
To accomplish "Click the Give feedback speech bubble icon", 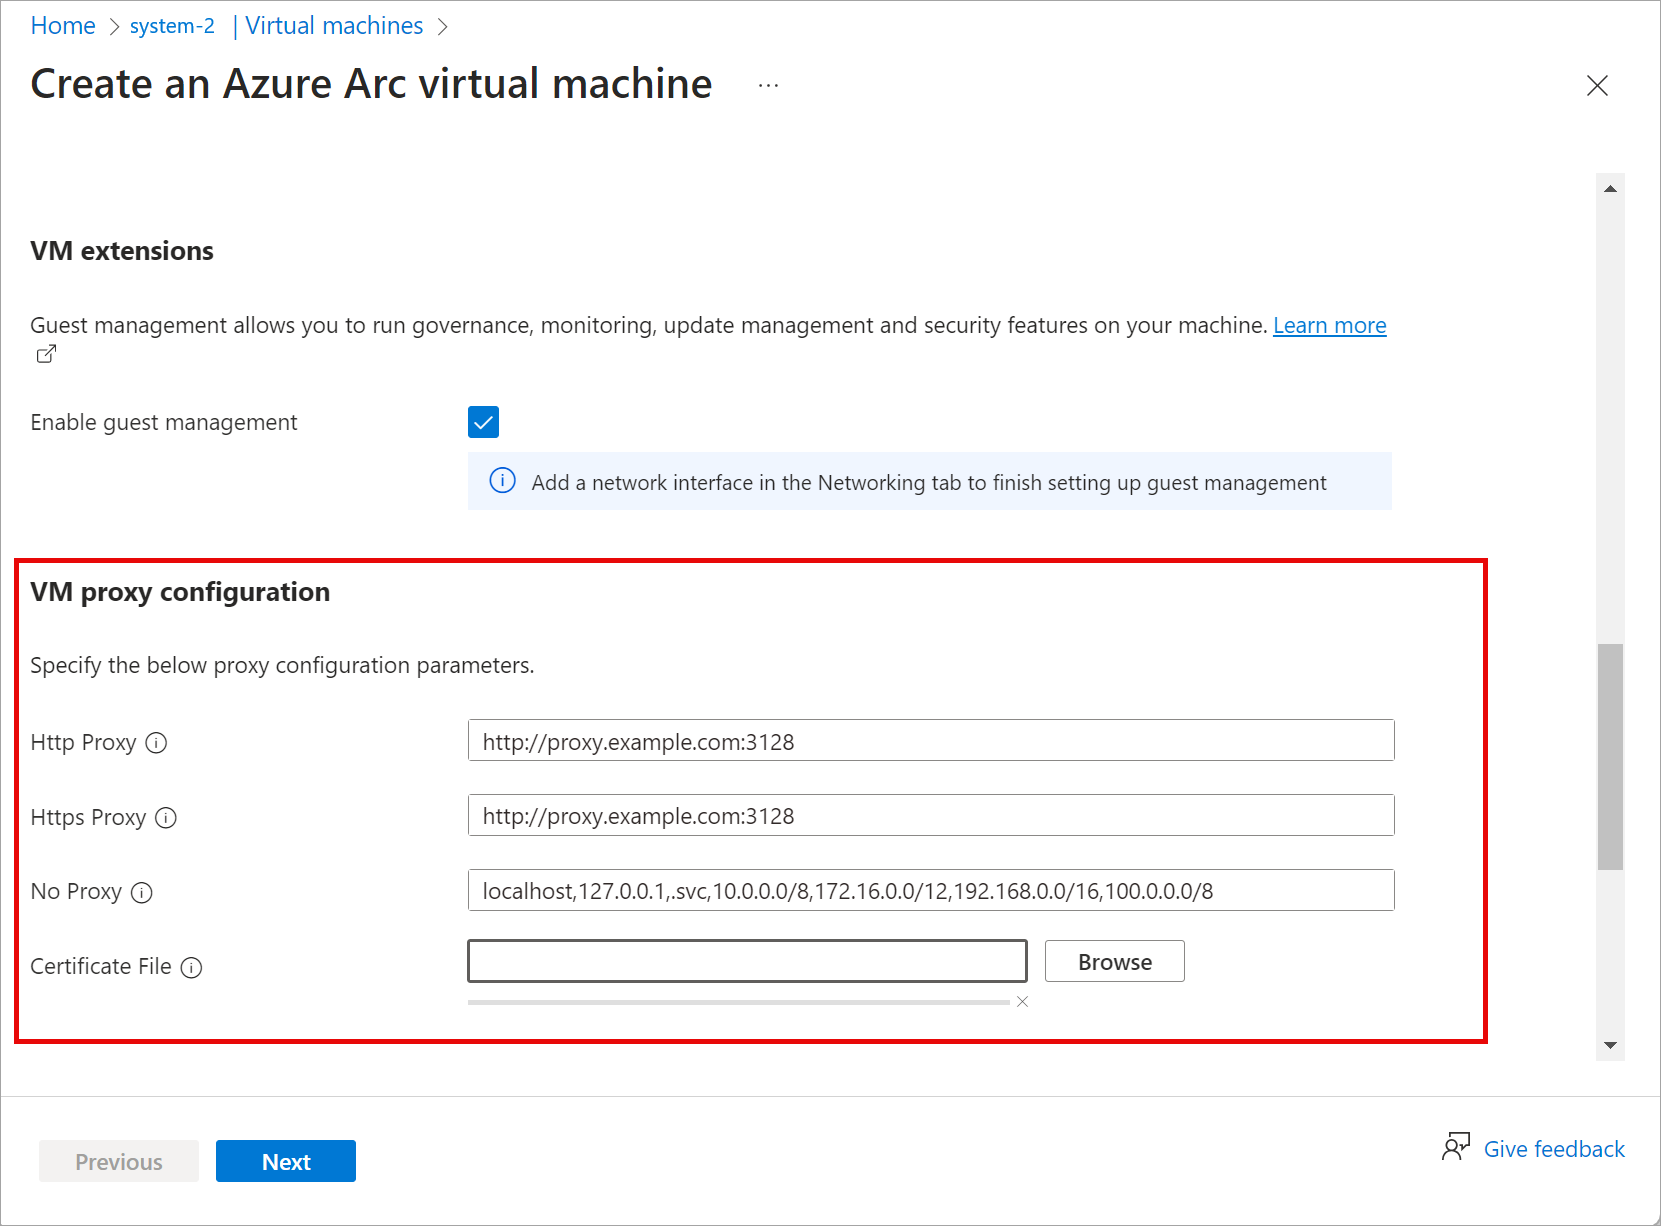I will point(1458,1148).
